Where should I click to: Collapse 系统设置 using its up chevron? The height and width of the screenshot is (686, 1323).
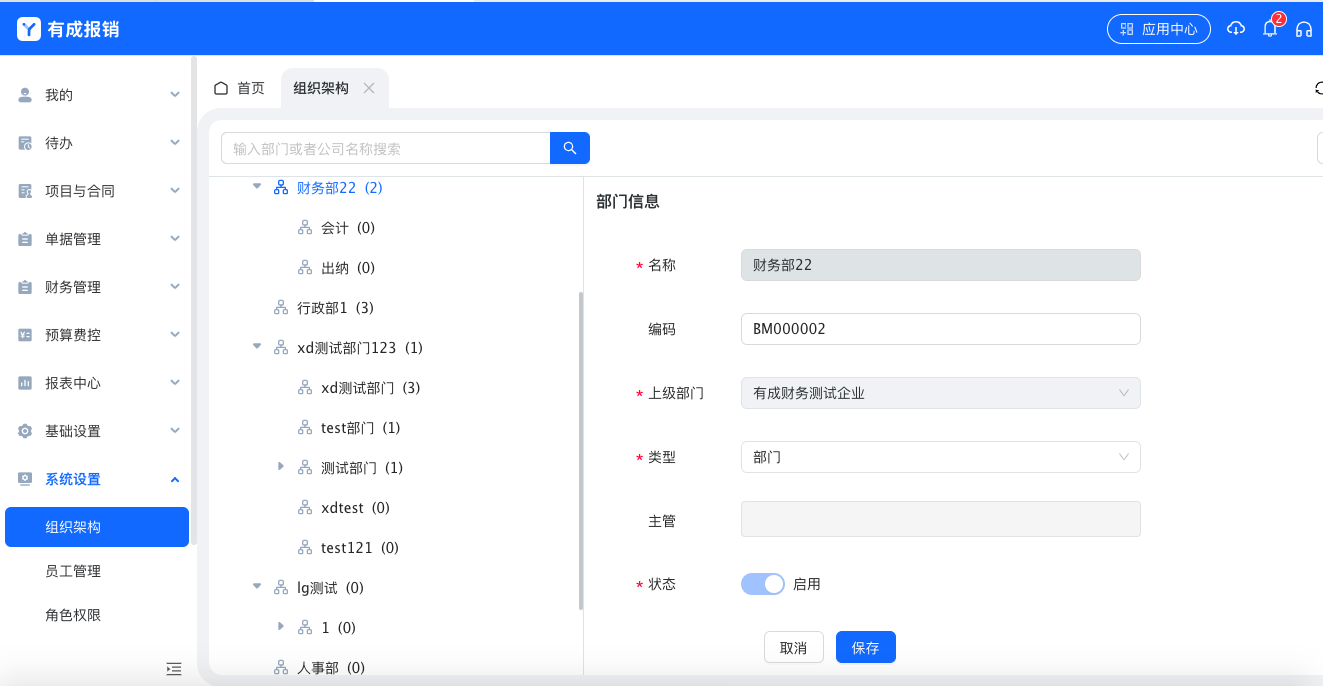(x=175, y=479)
